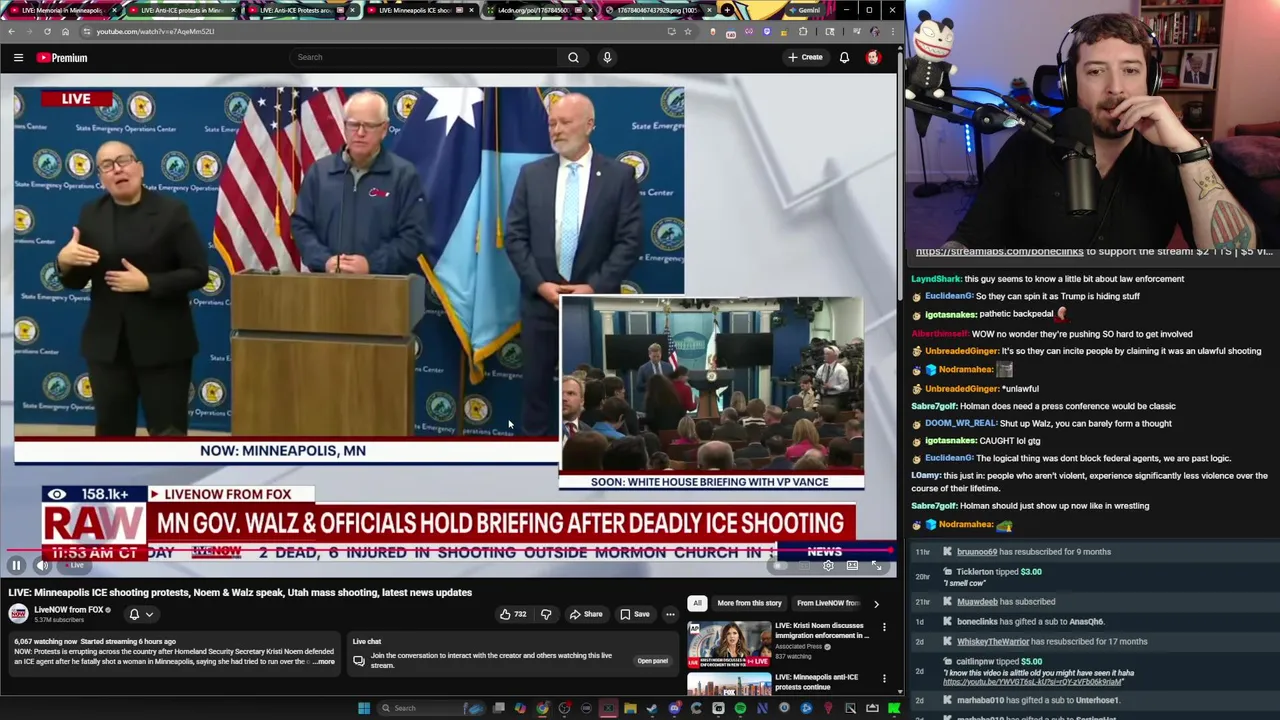Toggle autoplay switch in the player
The image size is (1280, 720).
[x=780, y=566]
